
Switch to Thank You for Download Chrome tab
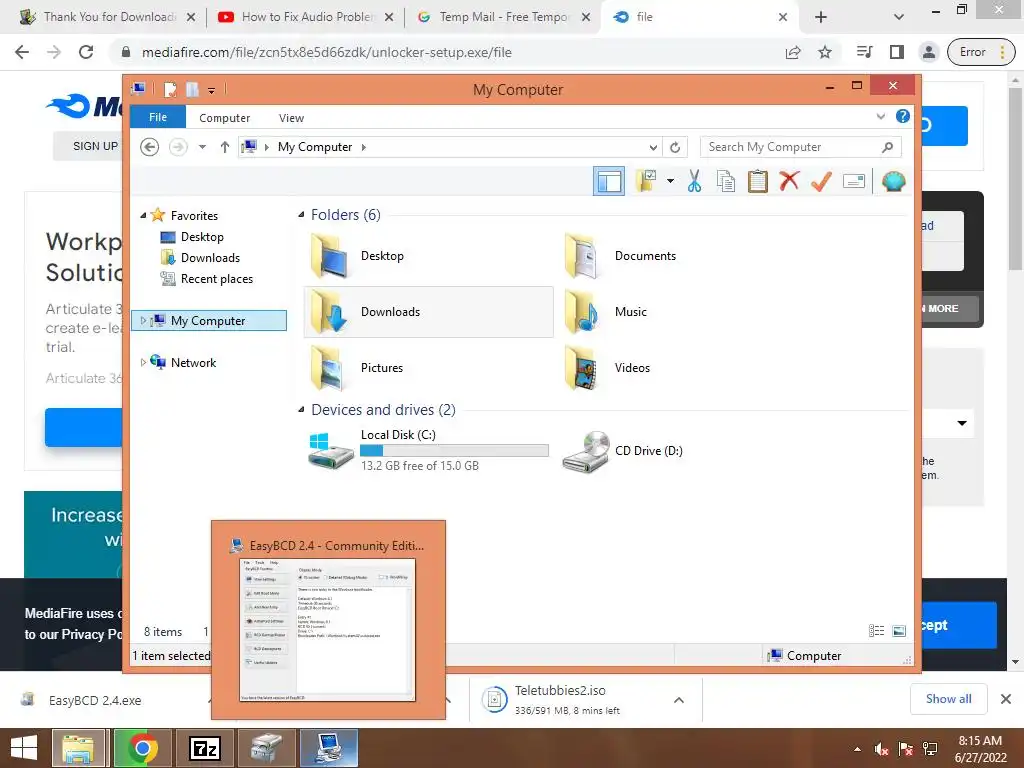coord(108,17)
